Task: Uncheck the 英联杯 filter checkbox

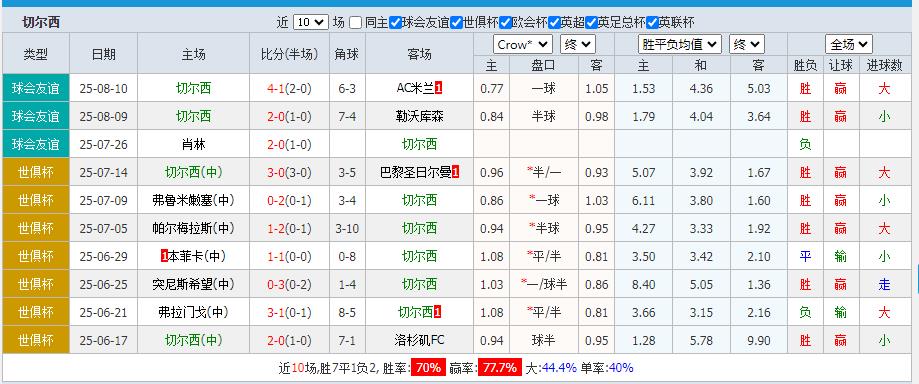Action: (x=652, y=23)
